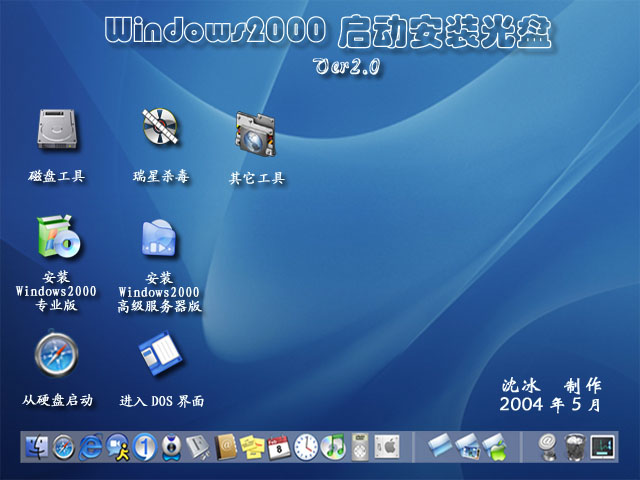This screenshot has height=480, width=640.
Task: Choose 安装 Windows2000 专业版 text
Action: [x=56, y=291]
